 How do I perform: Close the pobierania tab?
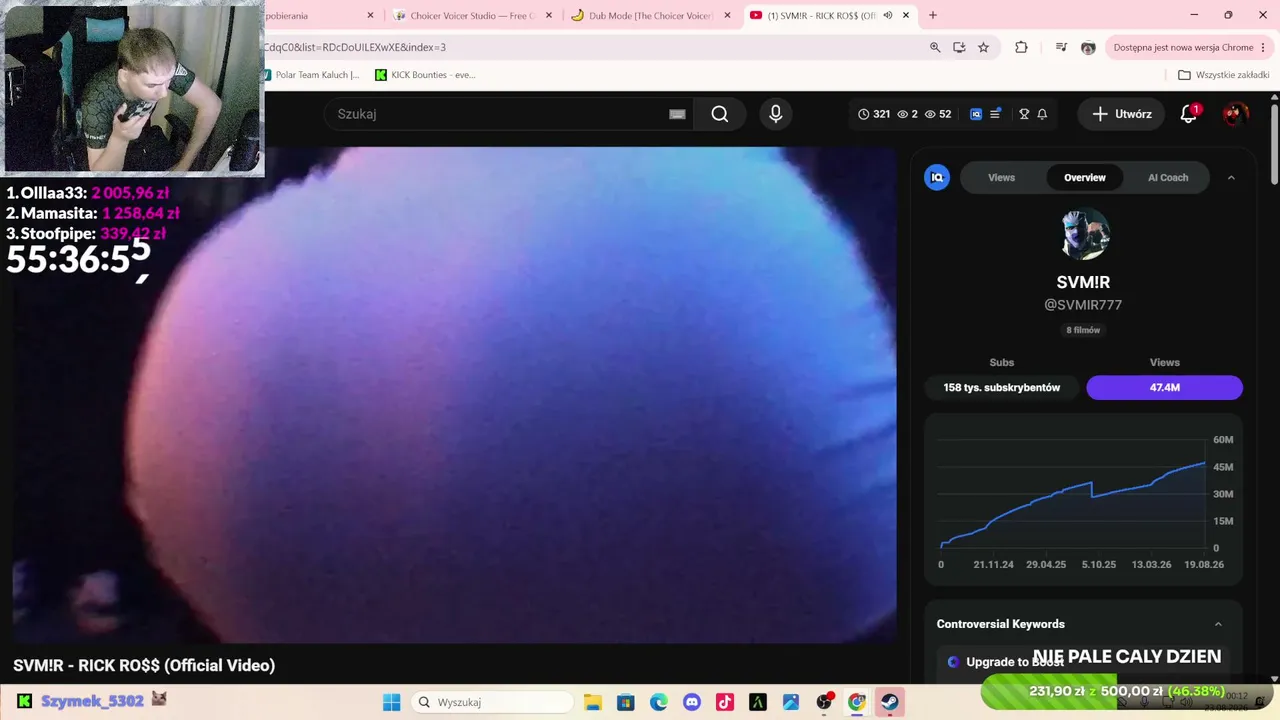[x=370, y=16]
